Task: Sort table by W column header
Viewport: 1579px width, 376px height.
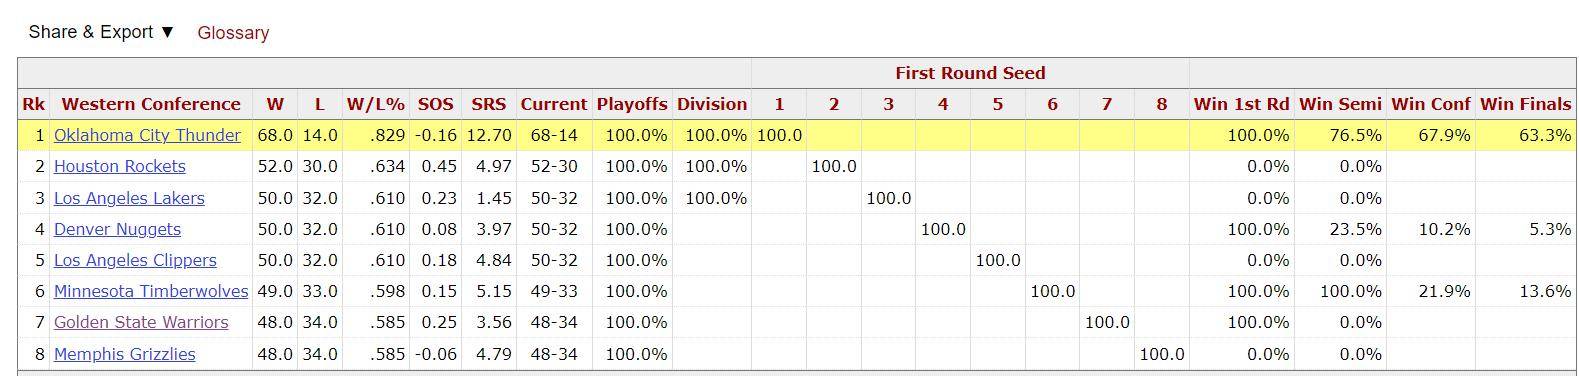Action: coord(275,104)
